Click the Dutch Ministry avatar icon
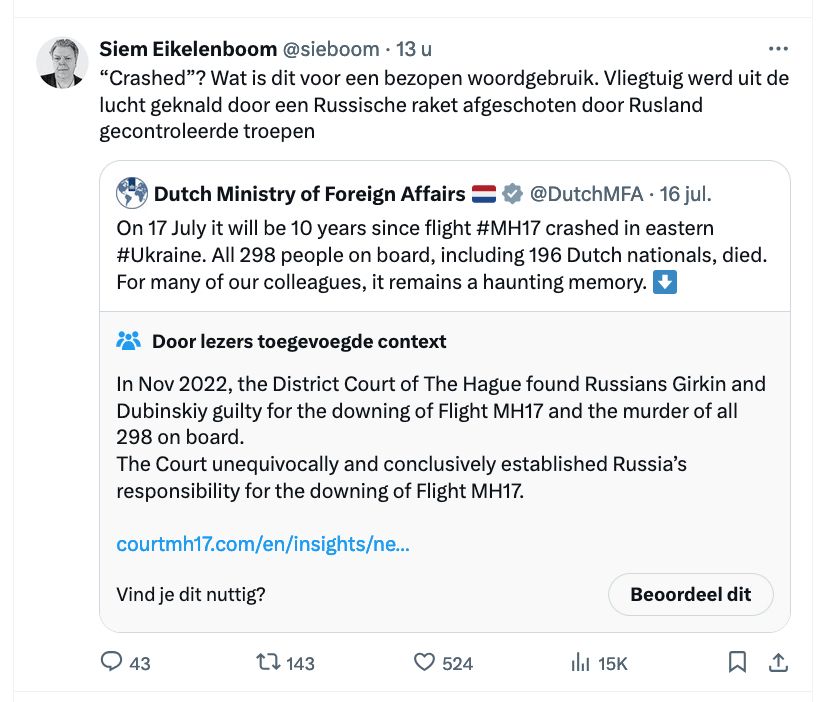Image resolution: width=826 pixels, height=702 pixels. 132,192
